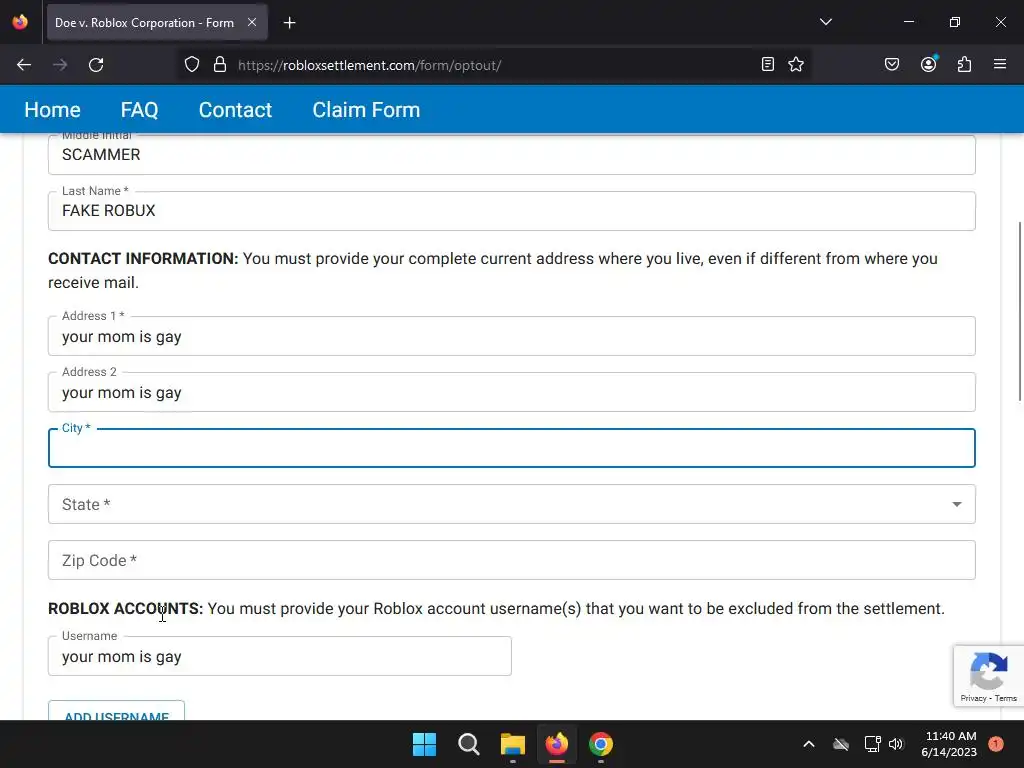1024x768 pixels.
Task: Focus the City input field
Action: pos(511,448)
